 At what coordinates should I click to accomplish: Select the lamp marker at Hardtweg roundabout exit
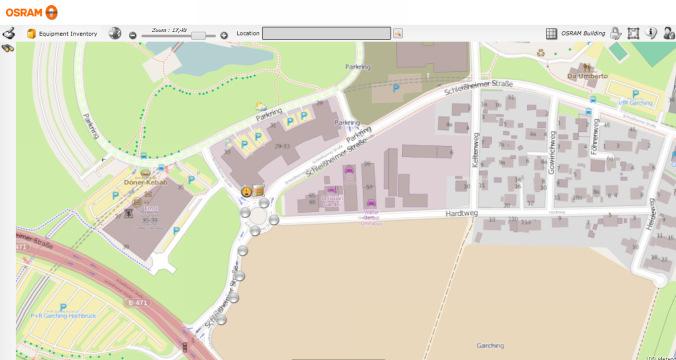[274, 220]
